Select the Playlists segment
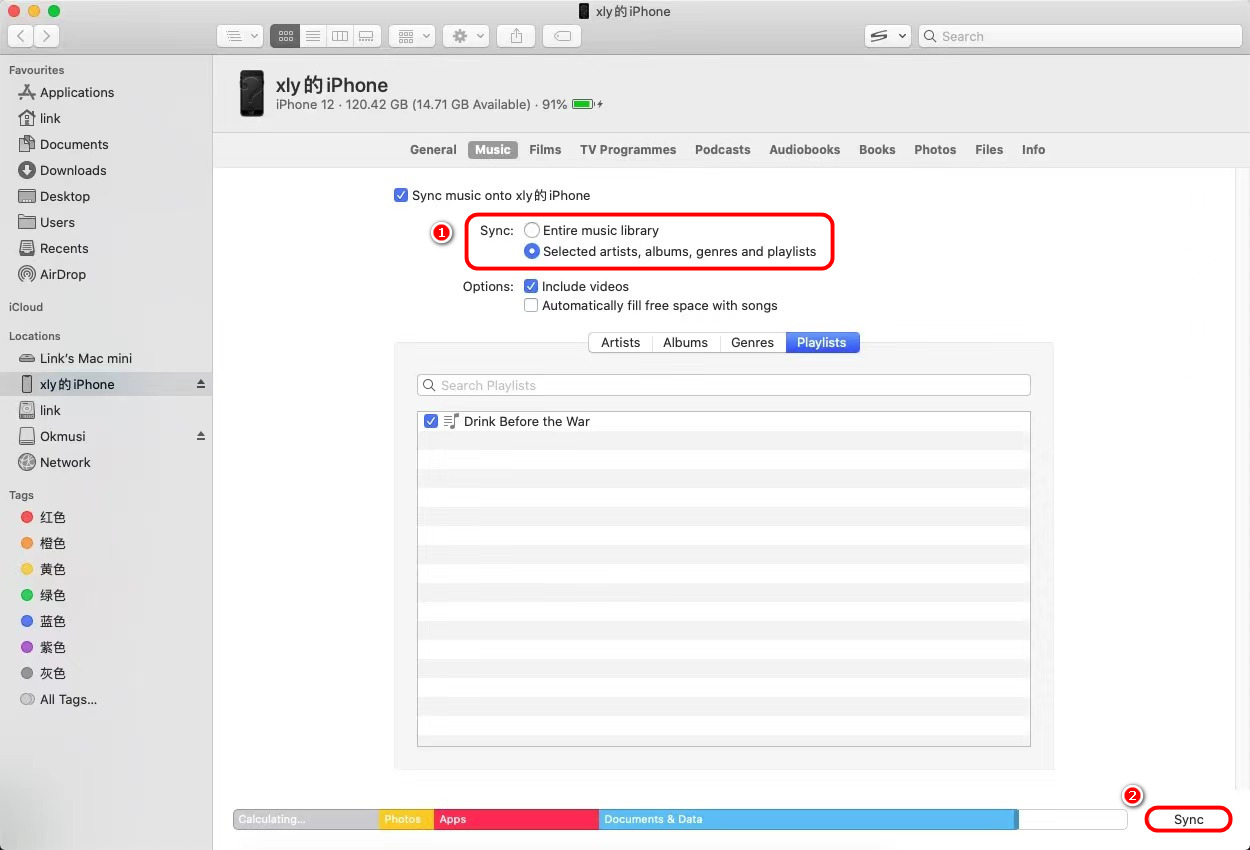Screen dimensions: 1250x850 coord(822,342)
